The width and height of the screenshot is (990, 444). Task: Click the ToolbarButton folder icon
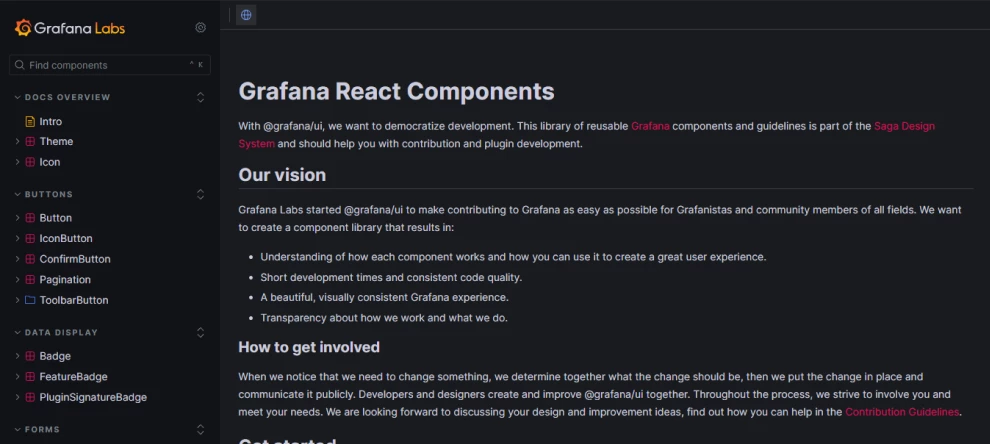tap(30, 300)
